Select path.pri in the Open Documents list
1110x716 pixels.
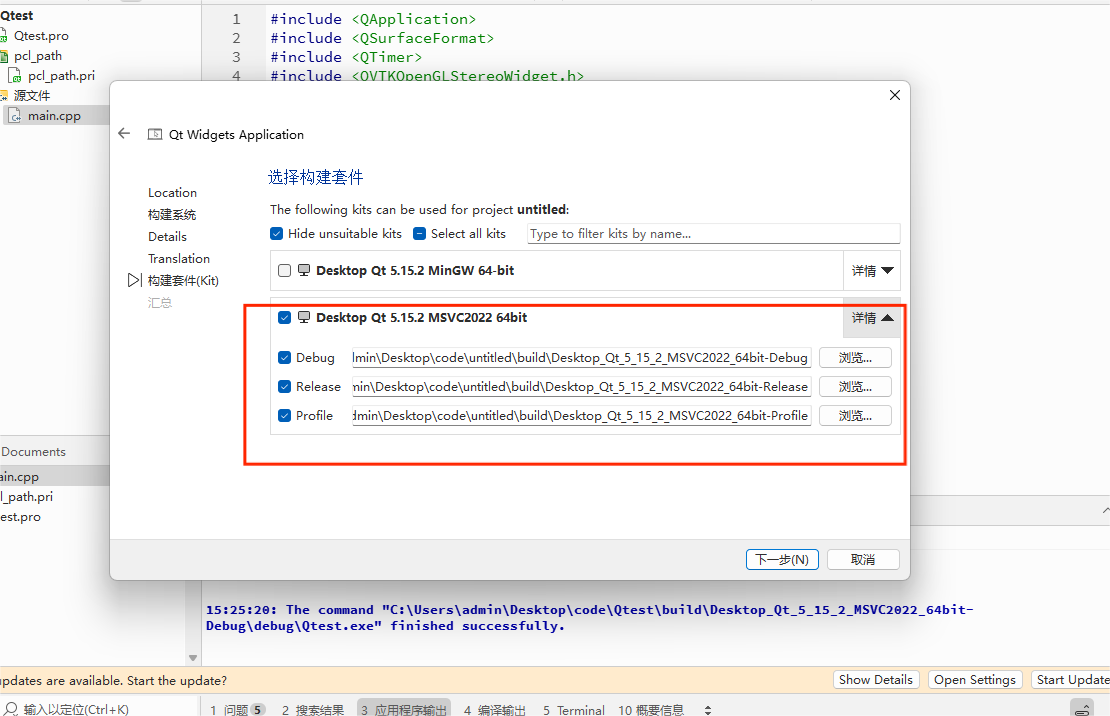27,496
